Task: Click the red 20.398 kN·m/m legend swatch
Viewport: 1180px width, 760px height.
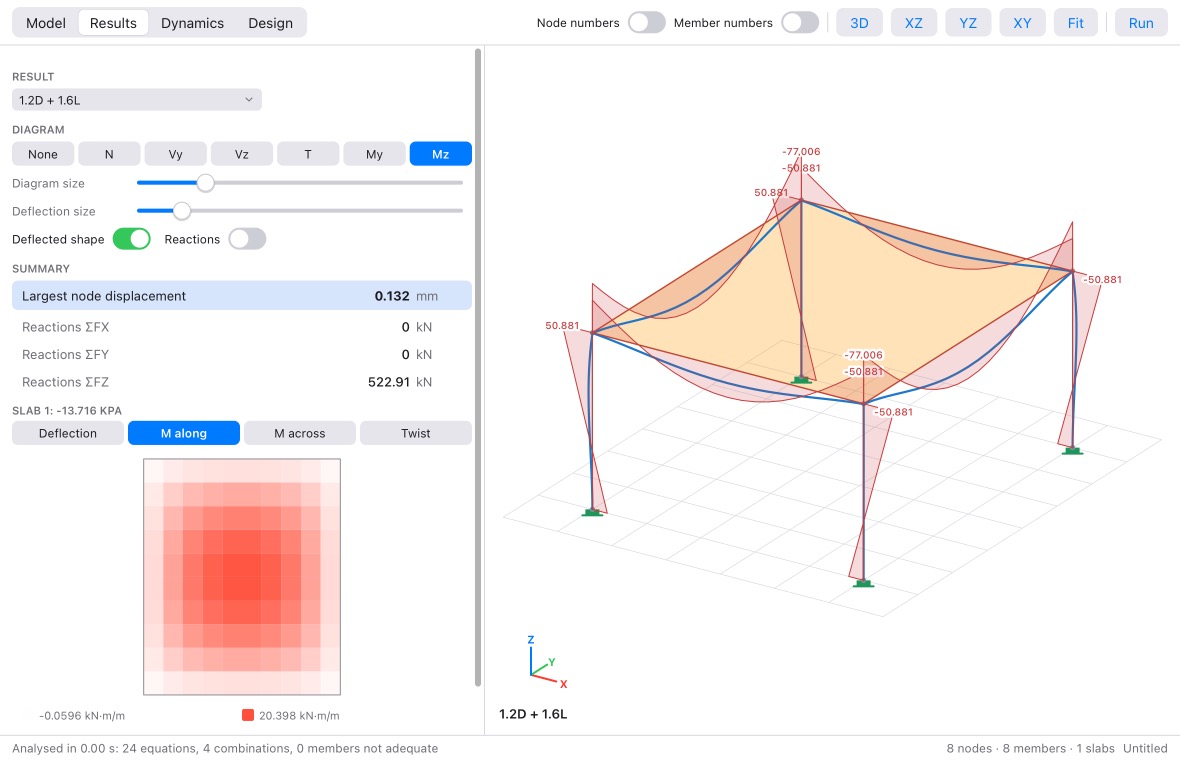Action: [x=248, y=715]
